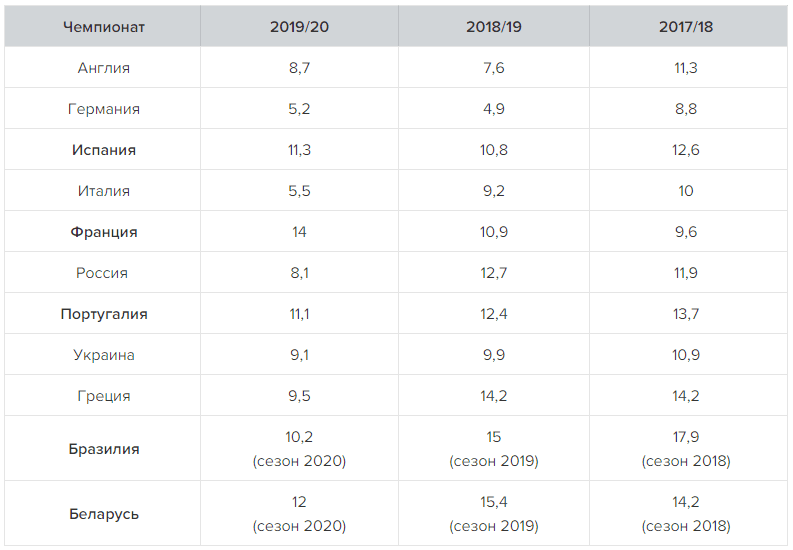Click the bold Беларусь row label

click(x=104, y=514)
